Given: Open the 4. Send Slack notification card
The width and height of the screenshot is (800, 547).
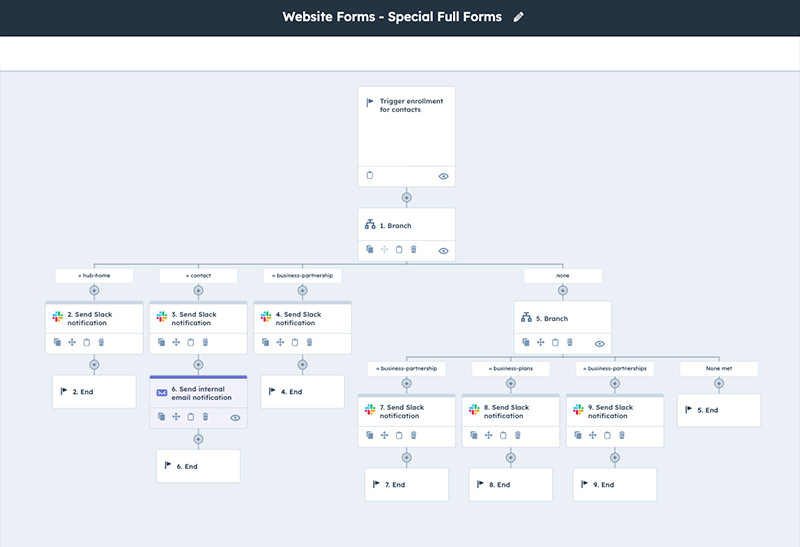Looking at the screenshot, I should pos(302,318).
